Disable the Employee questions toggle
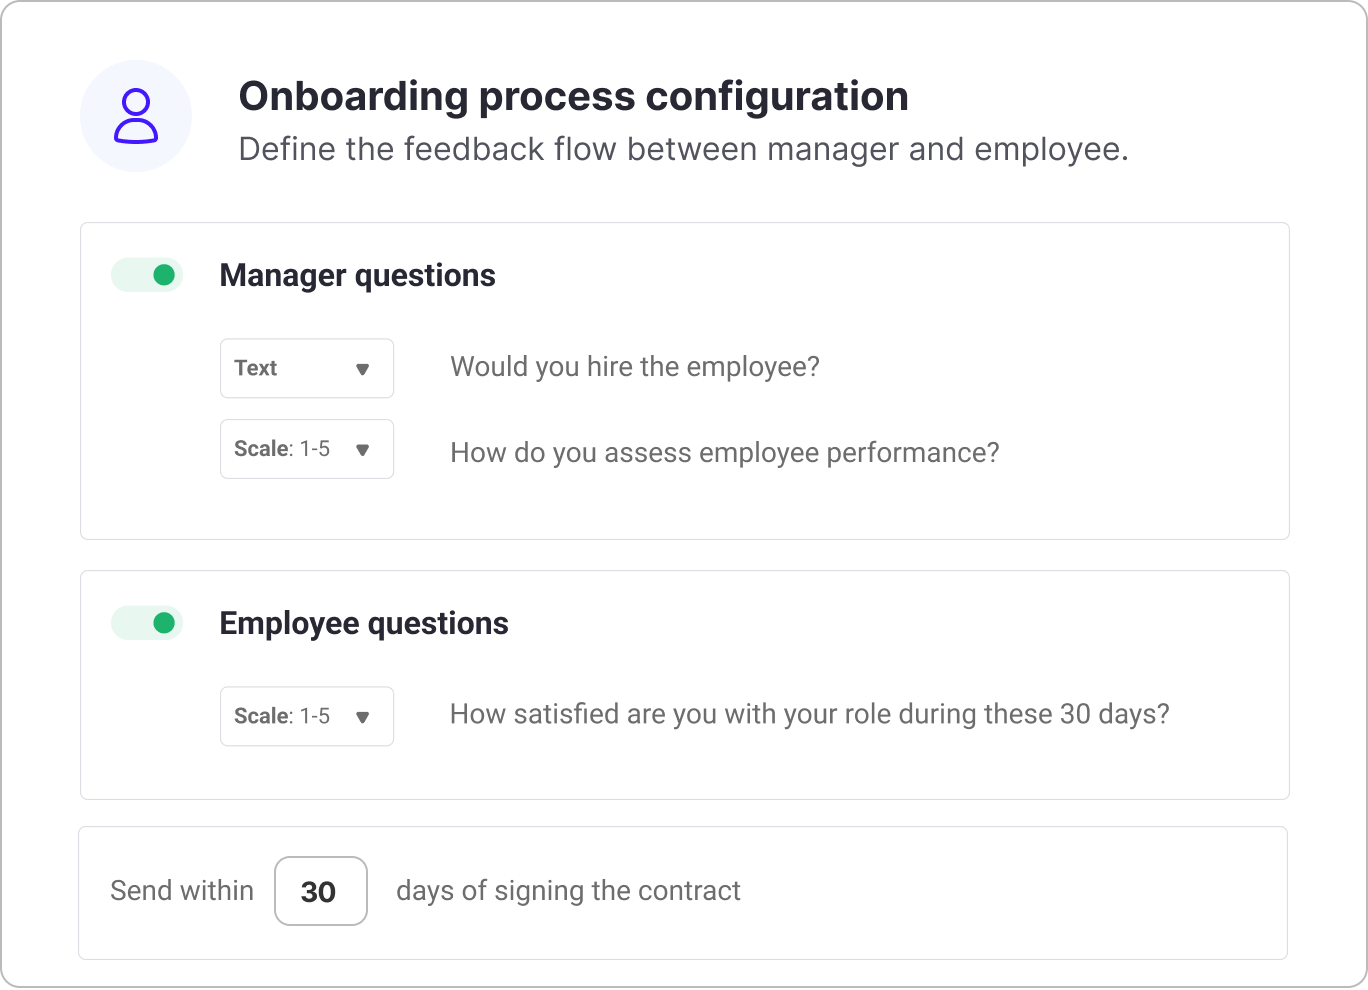The width and height of the screenshot is (1368, 990). tap(148, 623)
